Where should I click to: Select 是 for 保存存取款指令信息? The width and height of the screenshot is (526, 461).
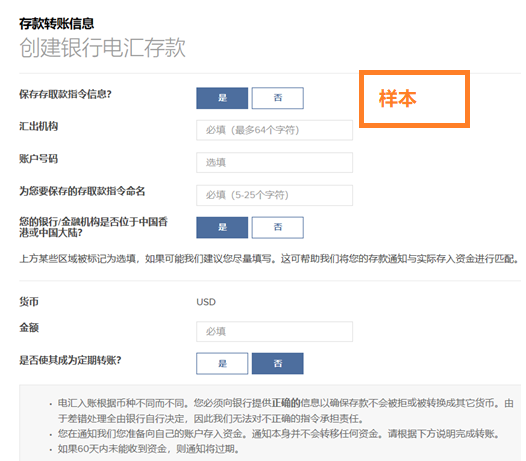222,98
